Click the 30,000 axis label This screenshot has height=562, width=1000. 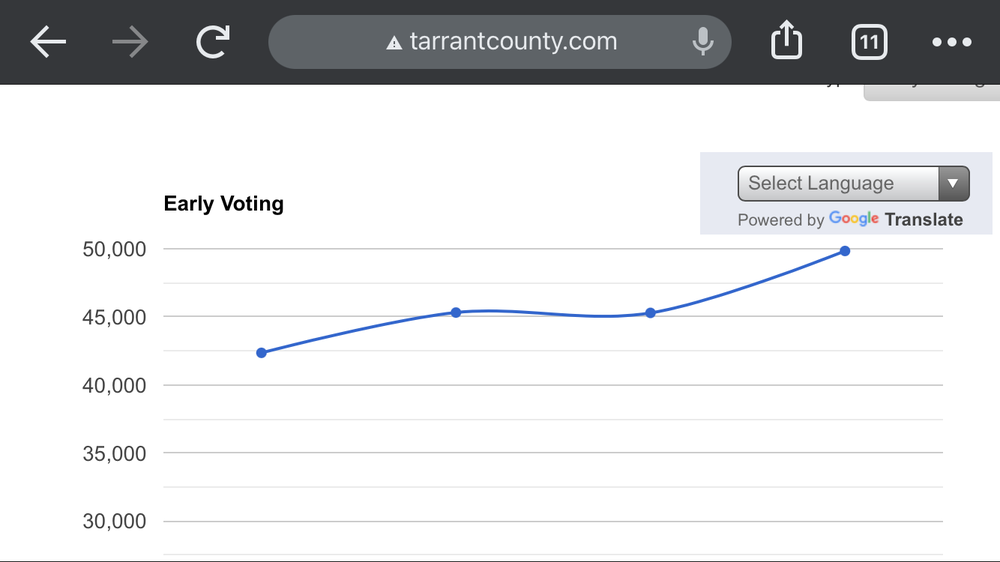114,521
